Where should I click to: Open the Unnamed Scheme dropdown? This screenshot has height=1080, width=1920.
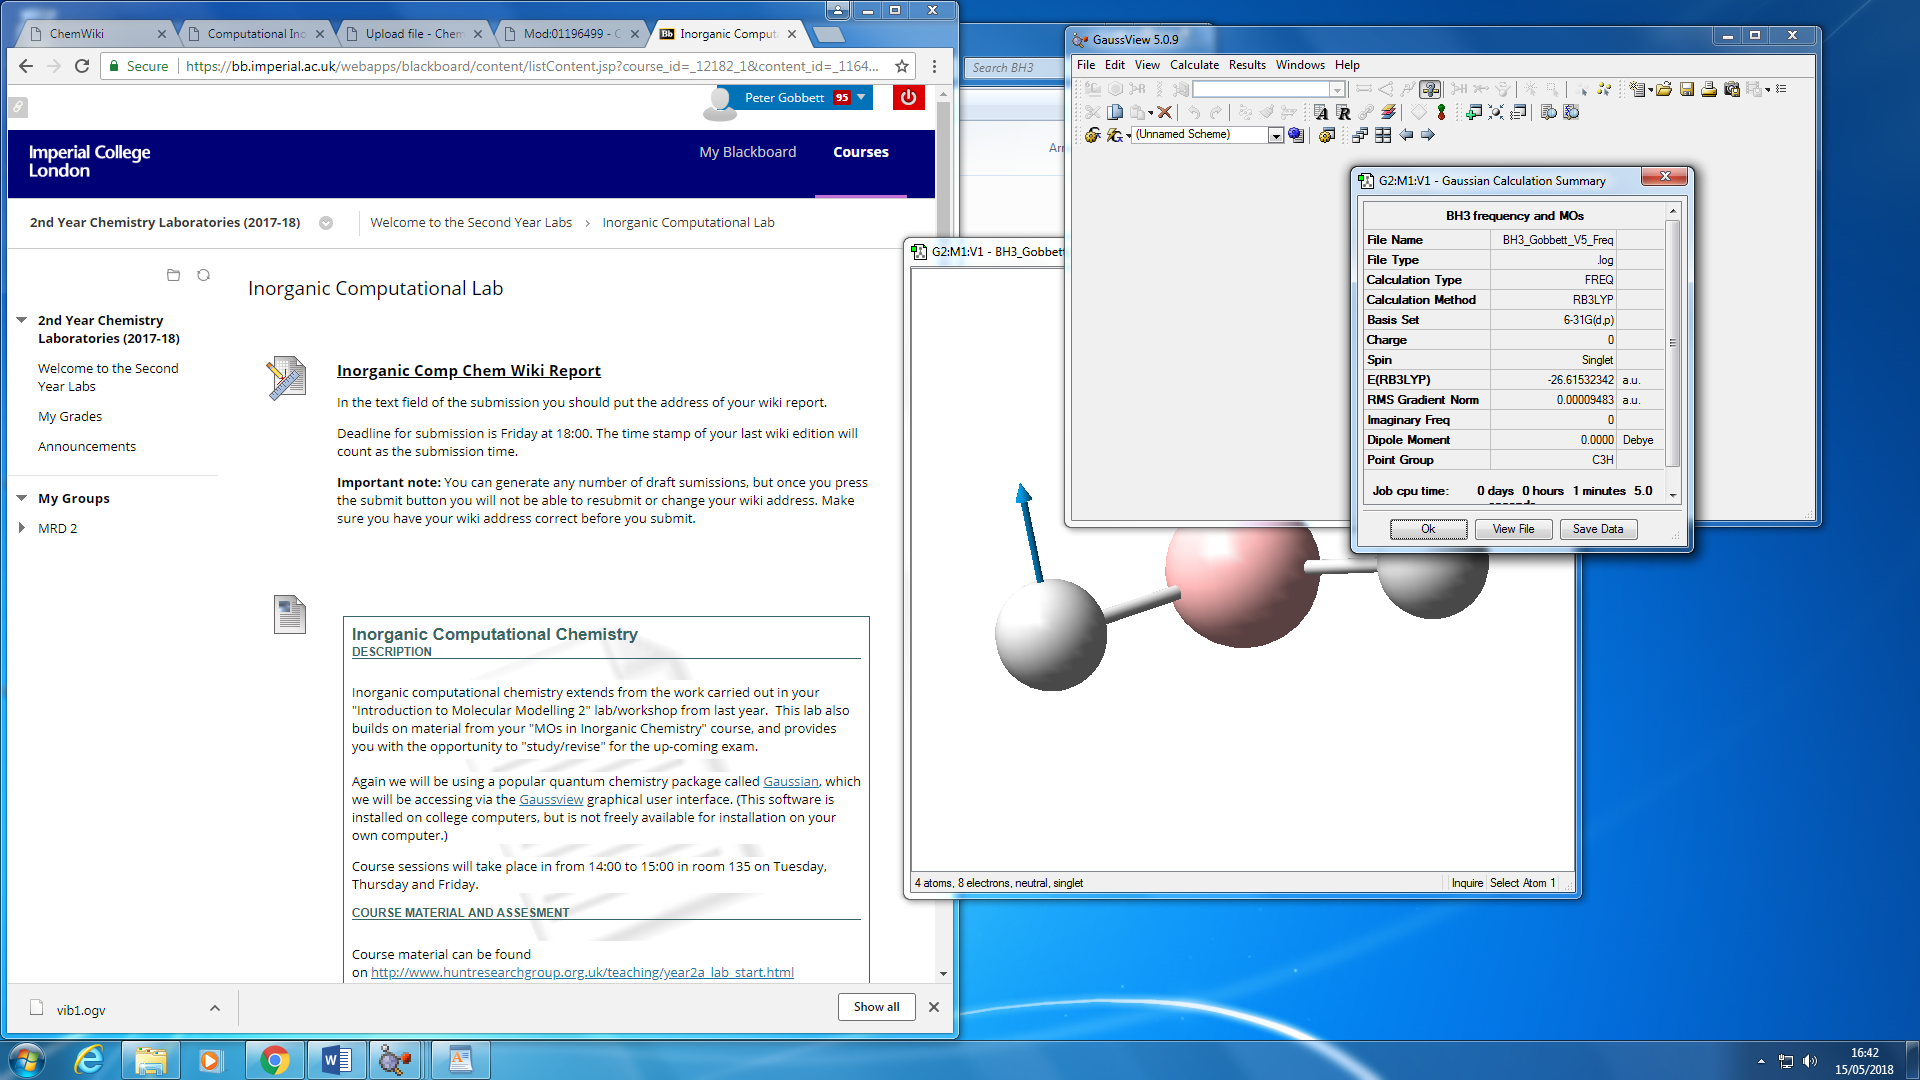coord(1276,135)
